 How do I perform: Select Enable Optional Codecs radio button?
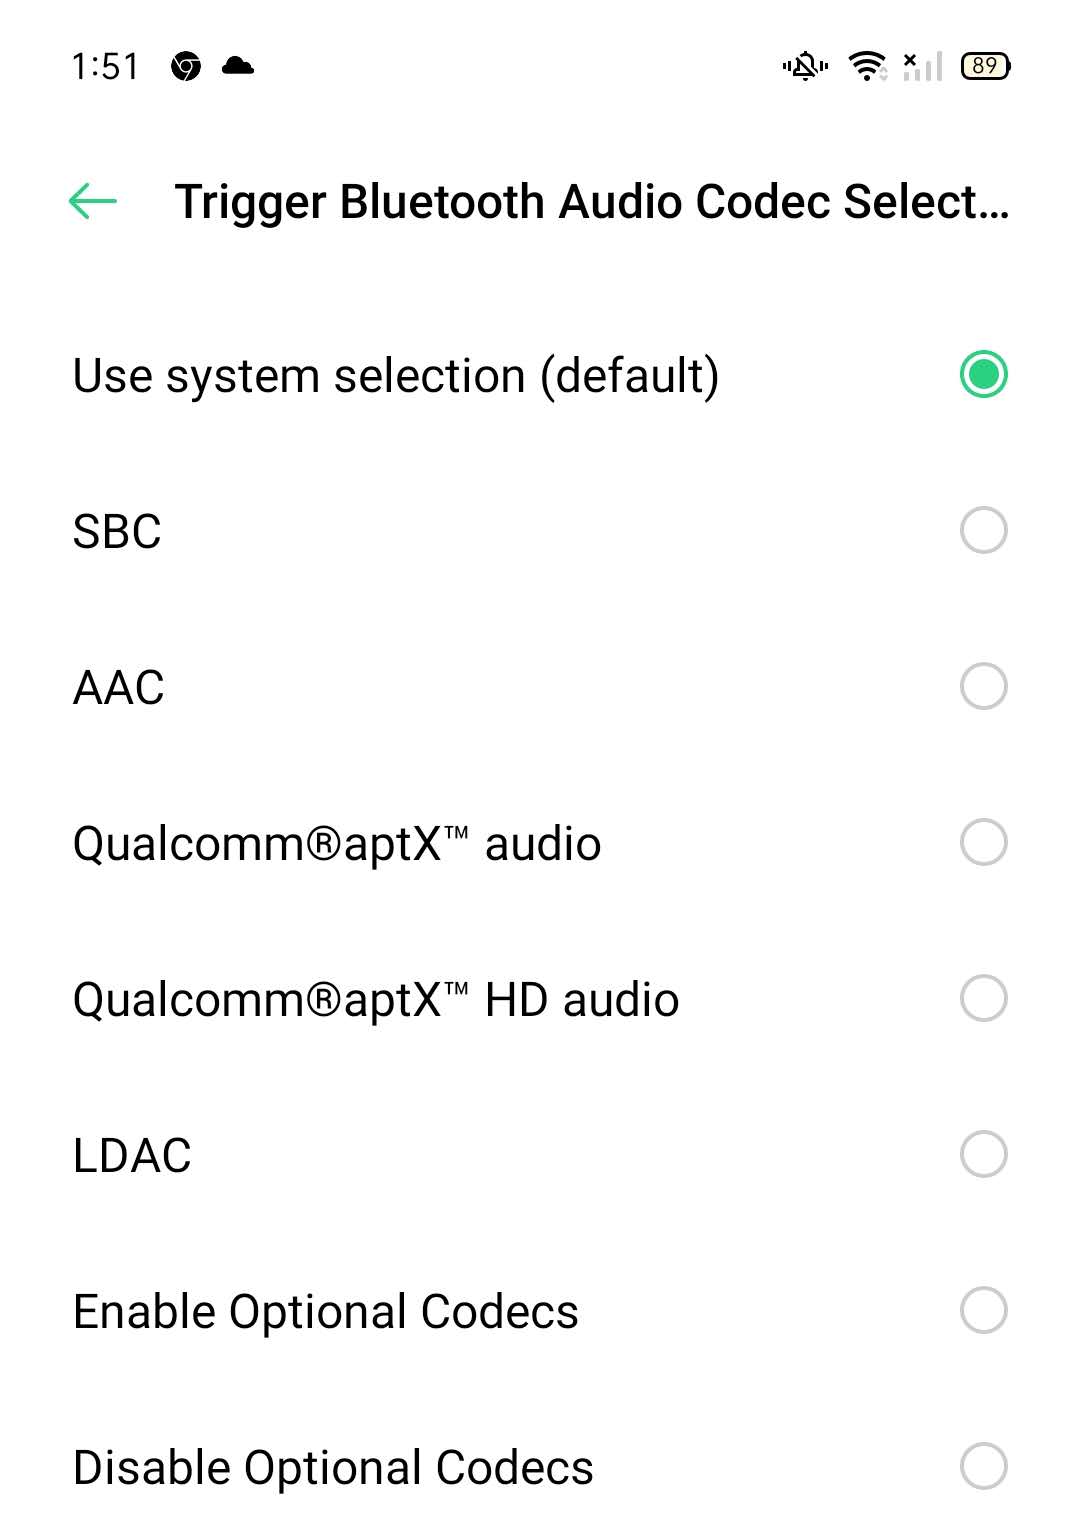tap(983, 1310)
